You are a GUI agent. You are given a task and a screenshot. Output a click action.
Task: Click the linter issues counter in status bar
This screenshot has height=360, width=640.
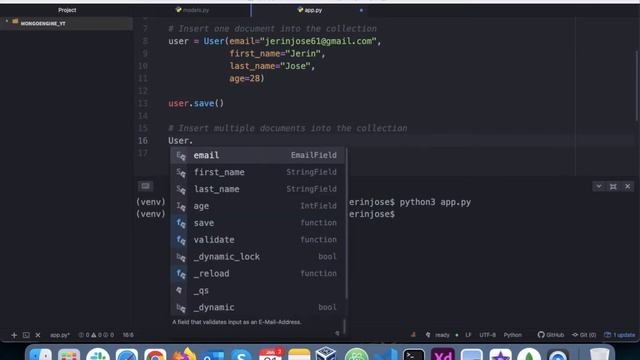click(x=96, y=335)
